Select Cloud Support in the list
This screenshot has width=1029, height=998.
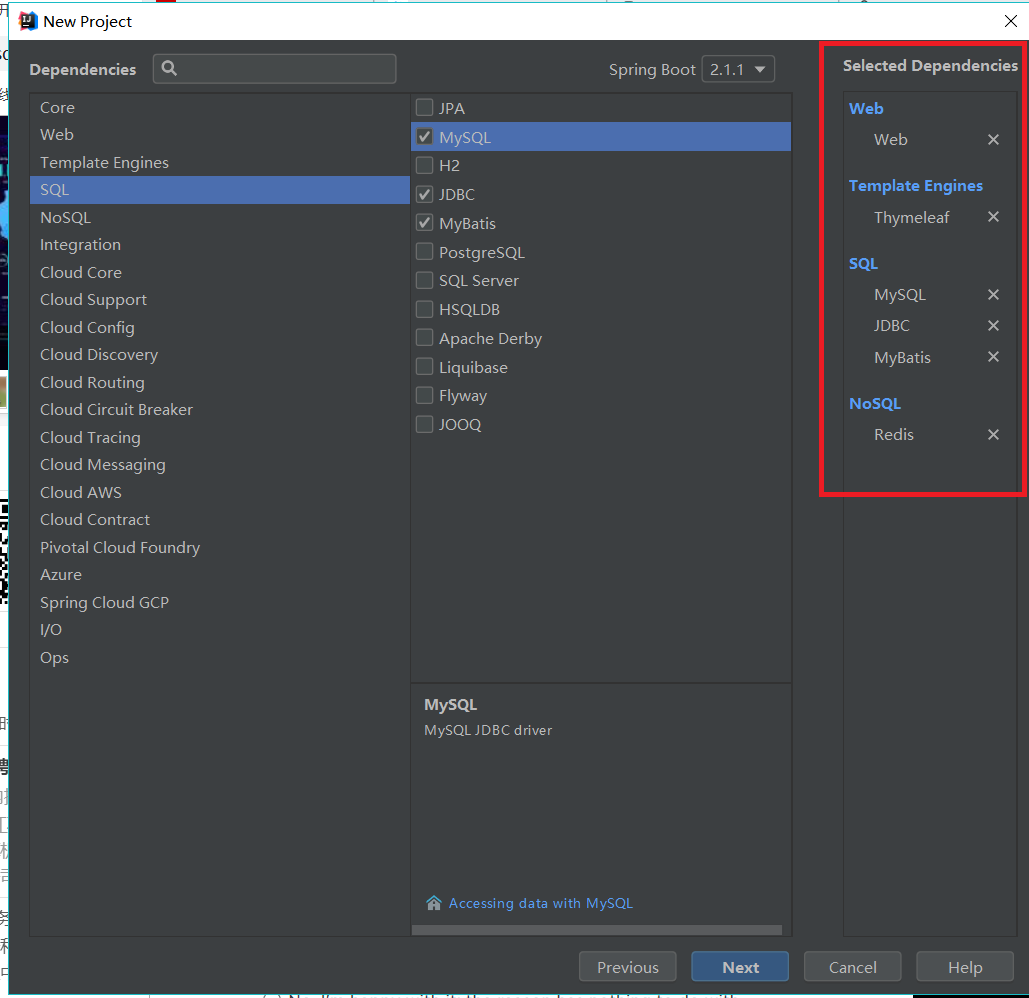point(220,300)
